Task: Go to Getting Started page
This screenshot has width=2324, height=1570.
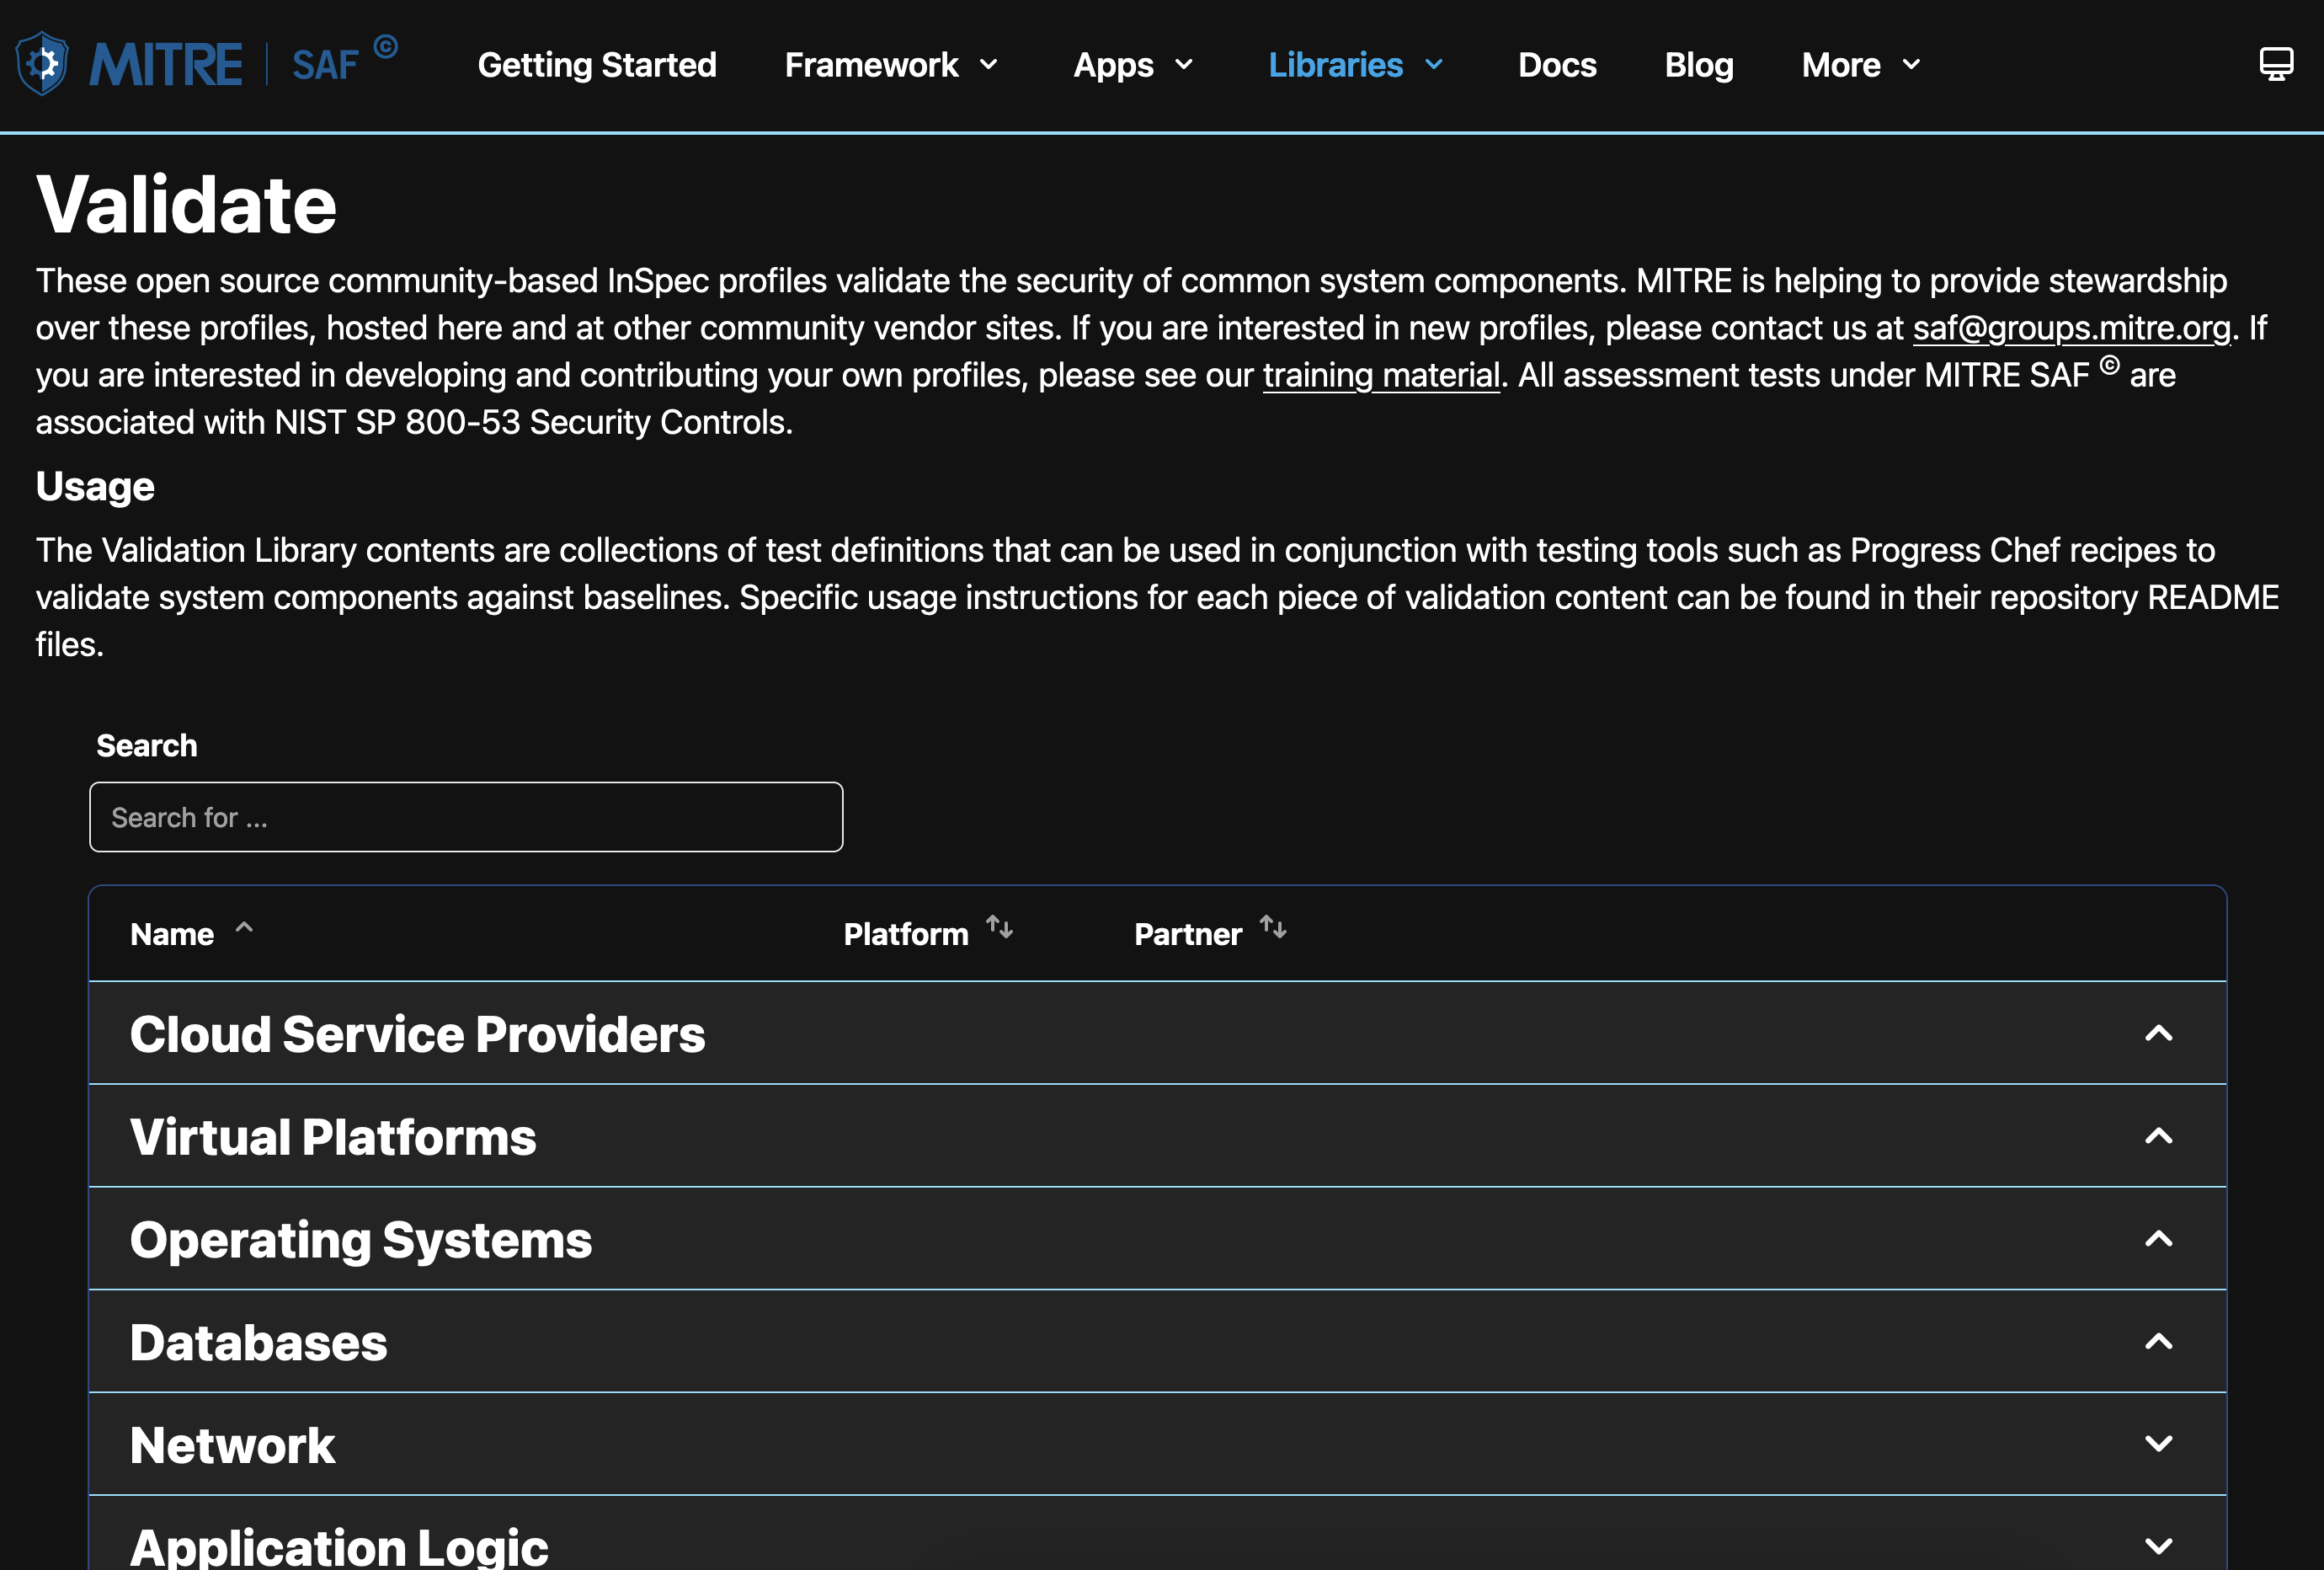Action: coord(597,65)
